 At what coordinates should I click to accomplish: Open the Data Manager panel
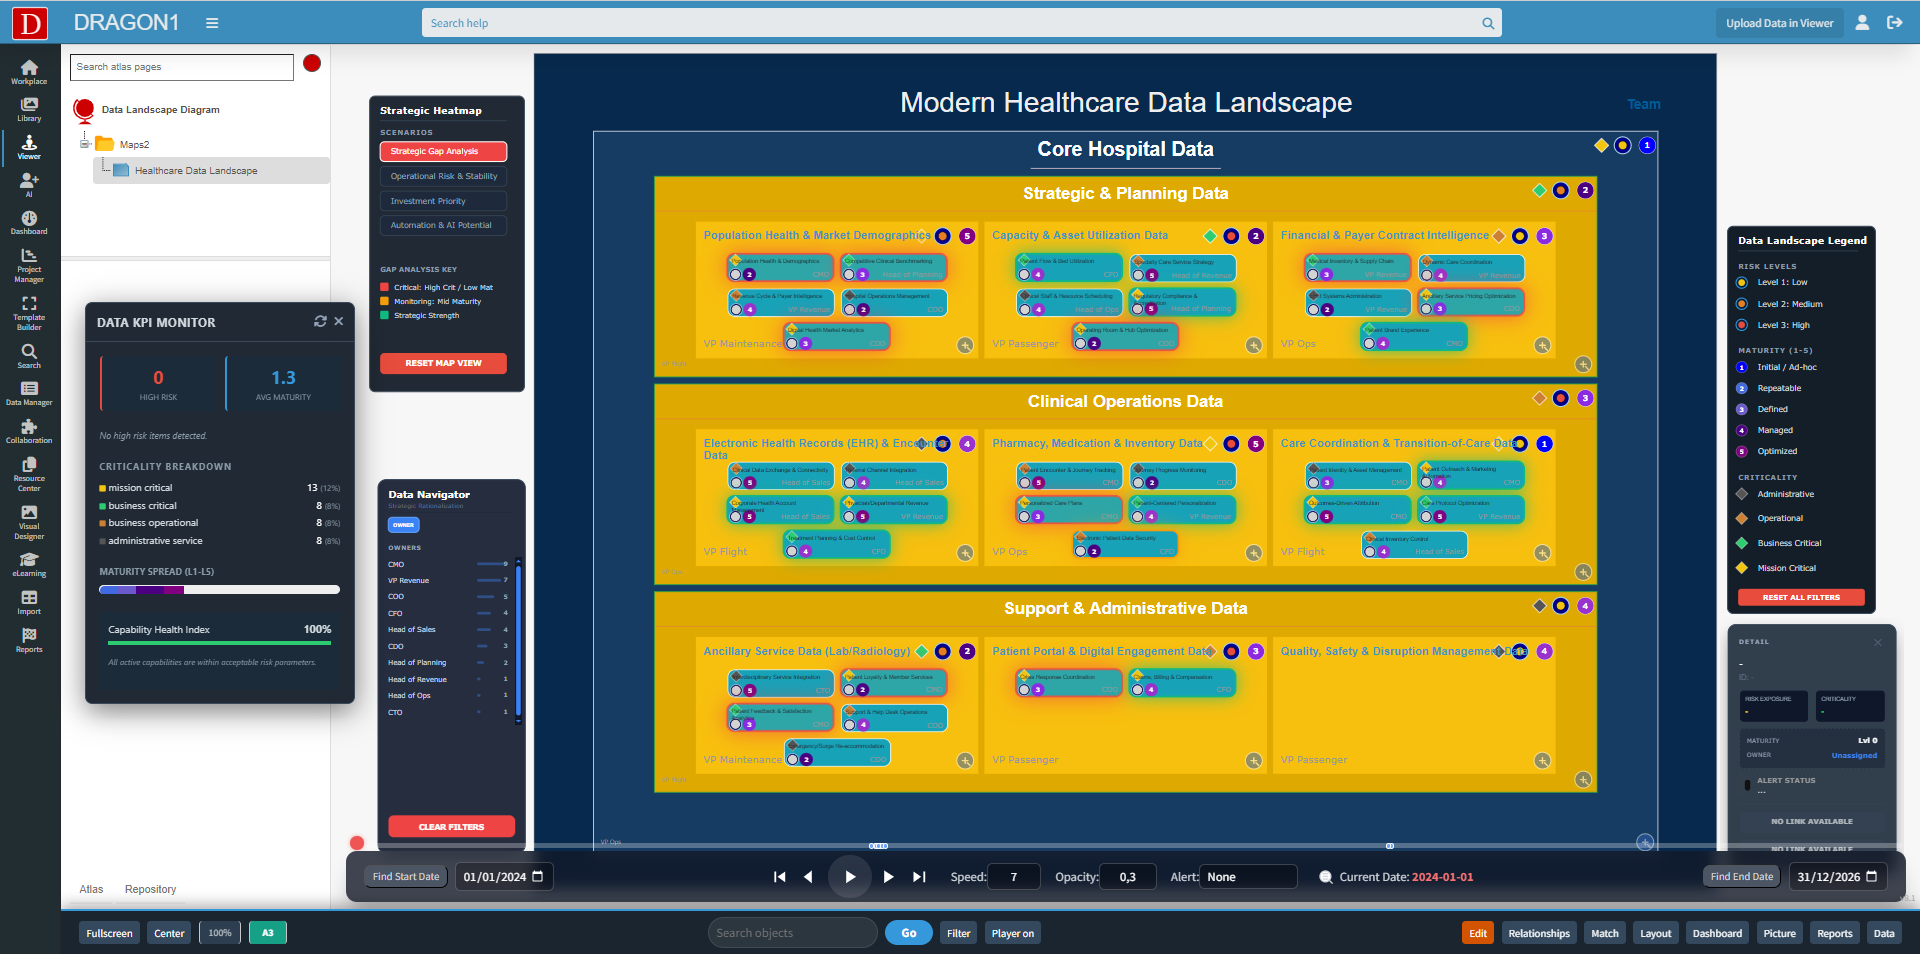point(29,392)
